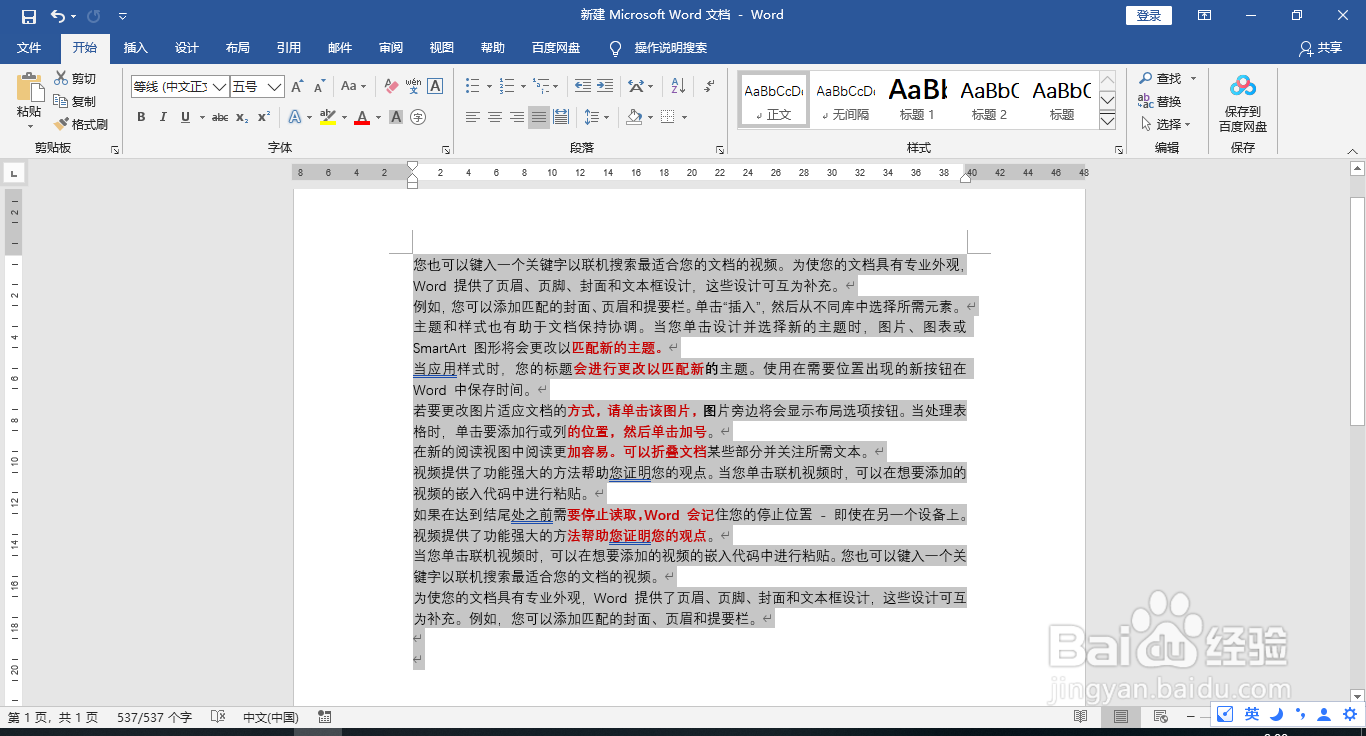Switch to 布局 Layout tab
1366x736 pixels.
pyautogui.click(x=237, y=48)
